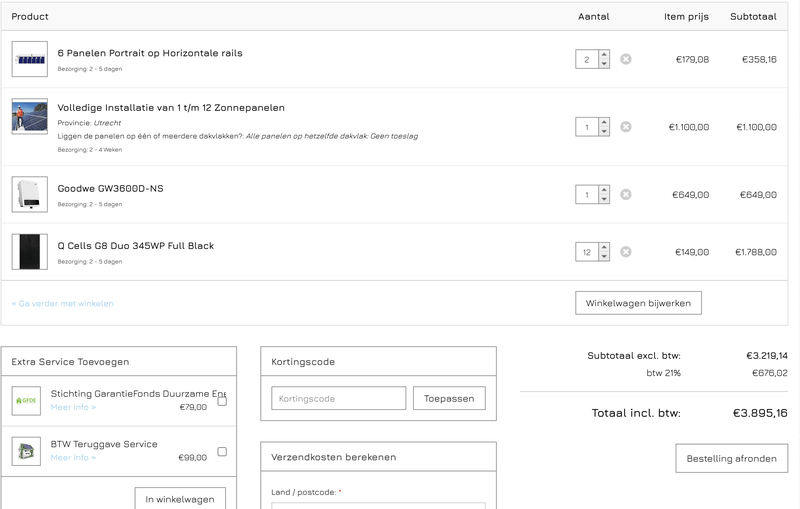Open the 6 Panelen Portrait product thumbnail

tap(30, 59)
